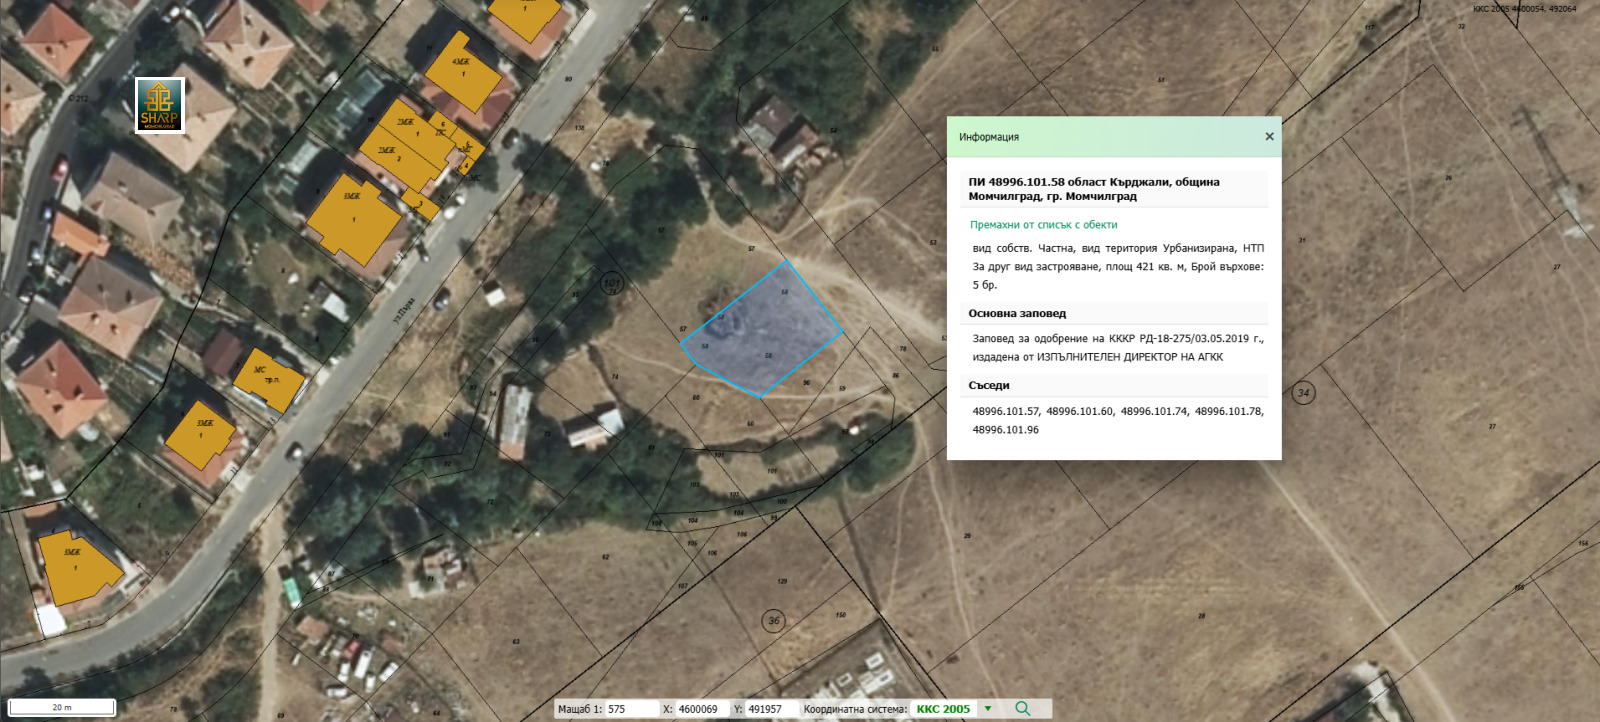Focus the Мащаб scale input field
Screen dimensions: 1600x722
tap(630, 709)
